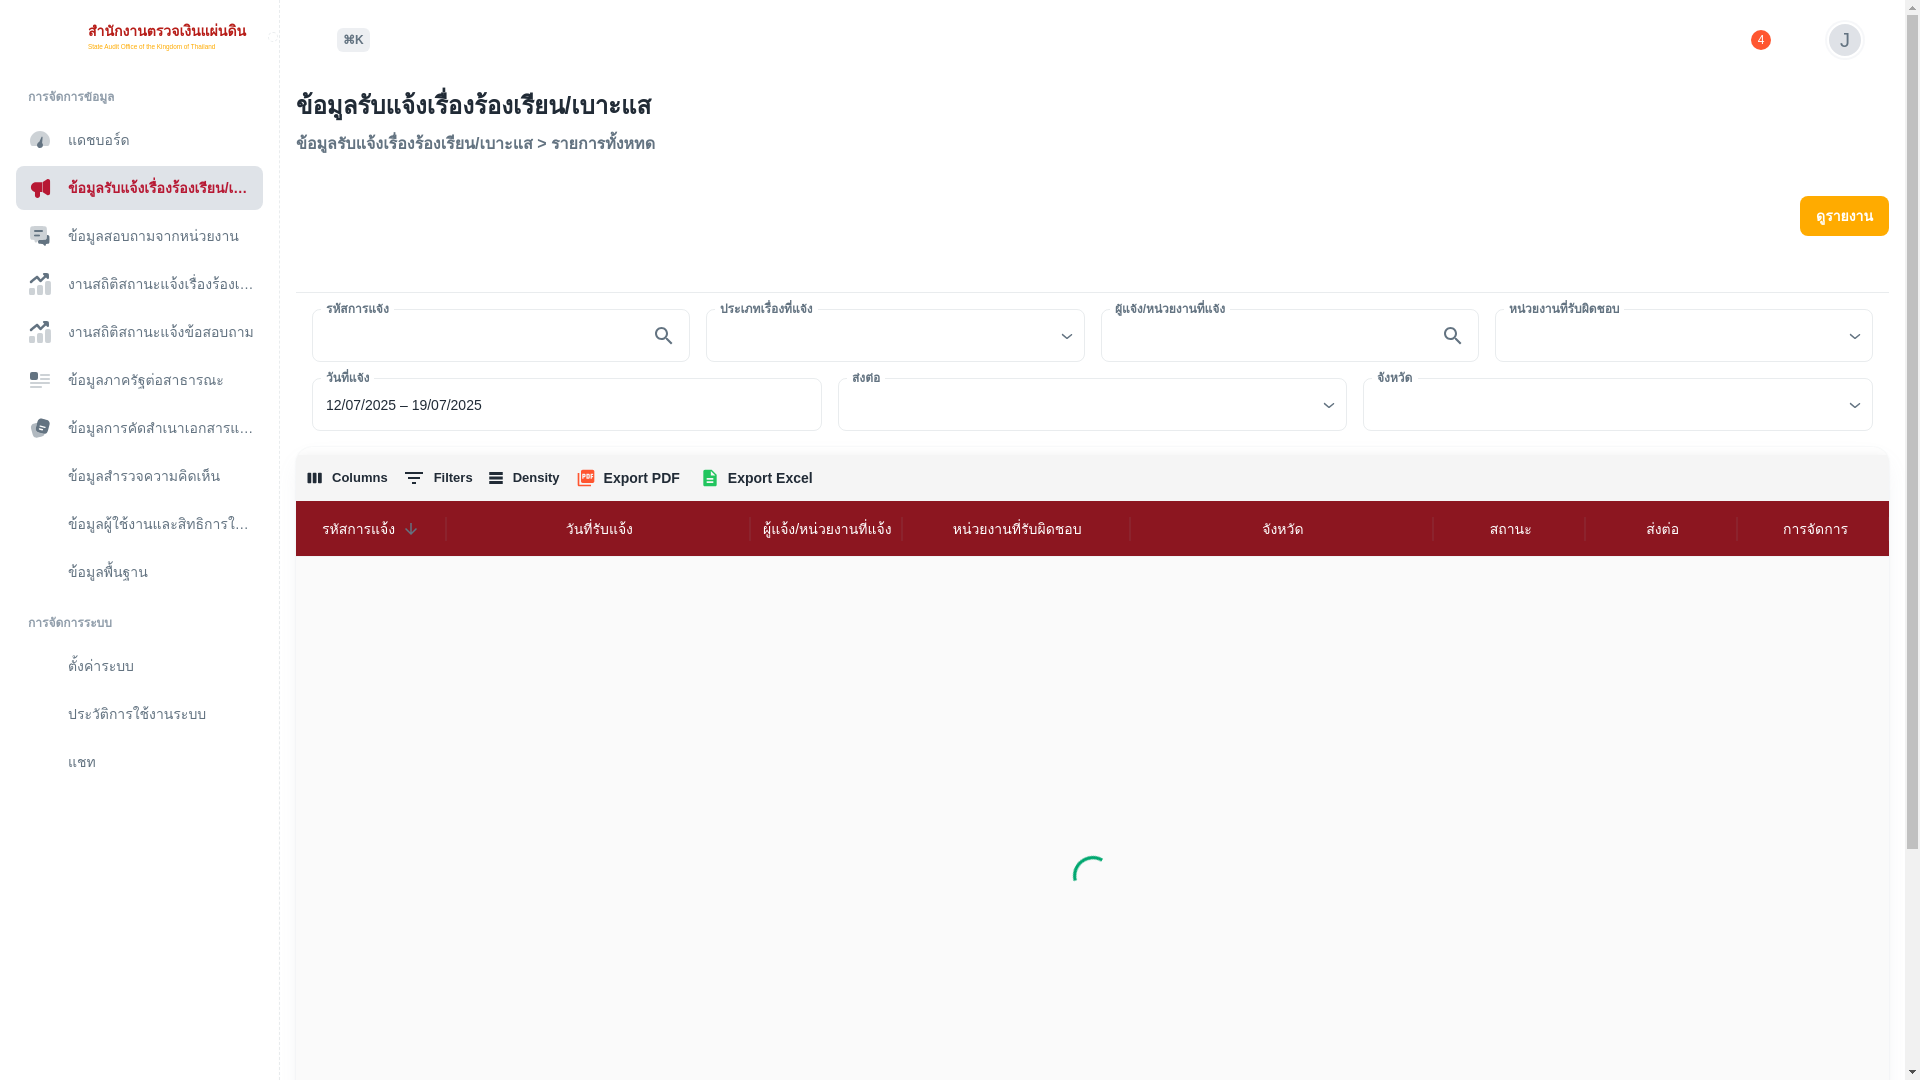The height and width of the screenshot is (1080, 1920).
Task: Toggle sort arrow on รหัสการแจ้ง column
Action: tap(411, 529)
